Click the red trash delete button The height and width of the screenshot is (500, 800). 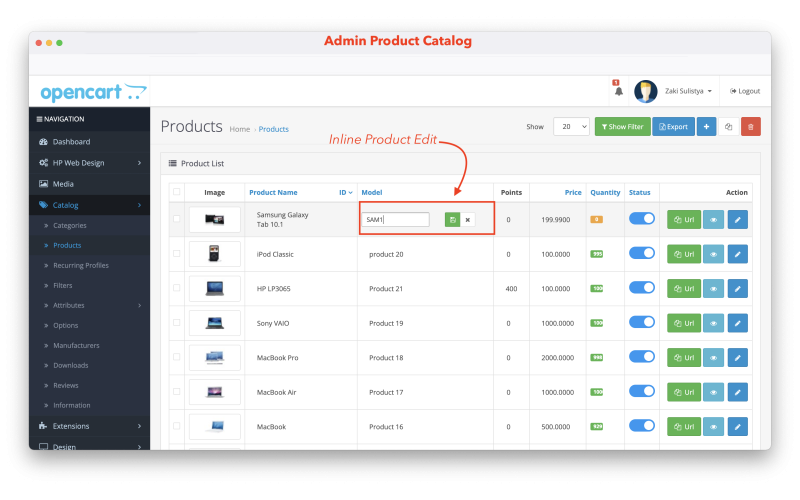click(x=751, y=127)
